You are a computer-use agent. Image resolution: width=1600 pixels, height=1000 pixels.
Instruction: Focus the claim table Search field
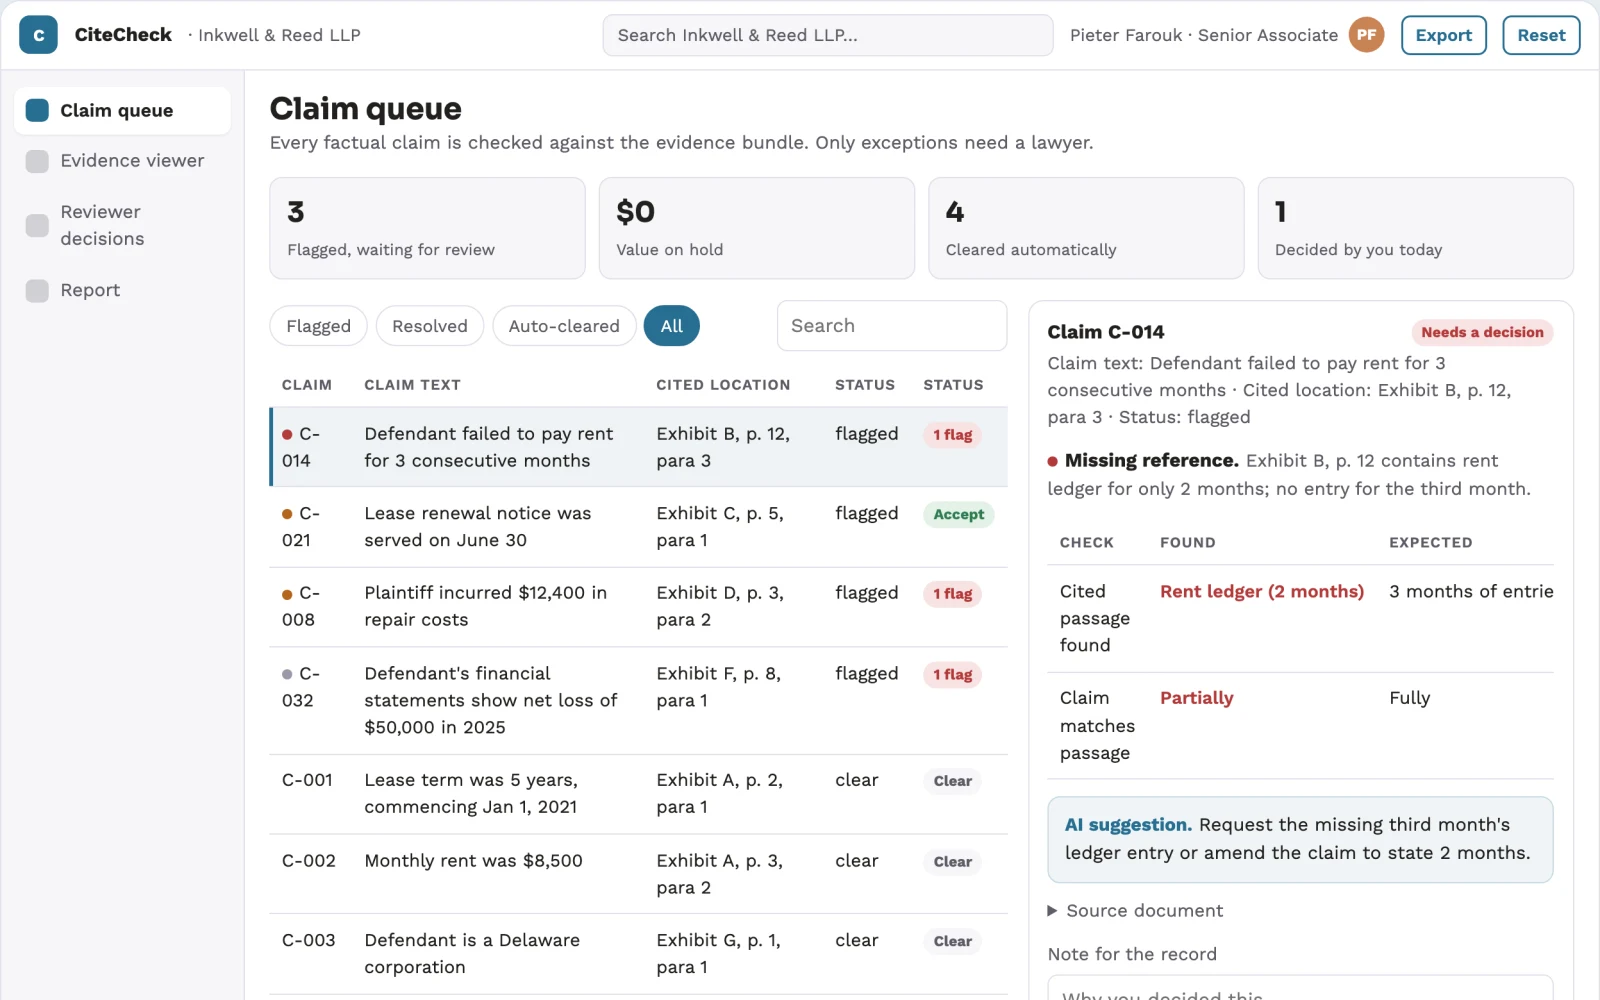(x=892, y=326)
